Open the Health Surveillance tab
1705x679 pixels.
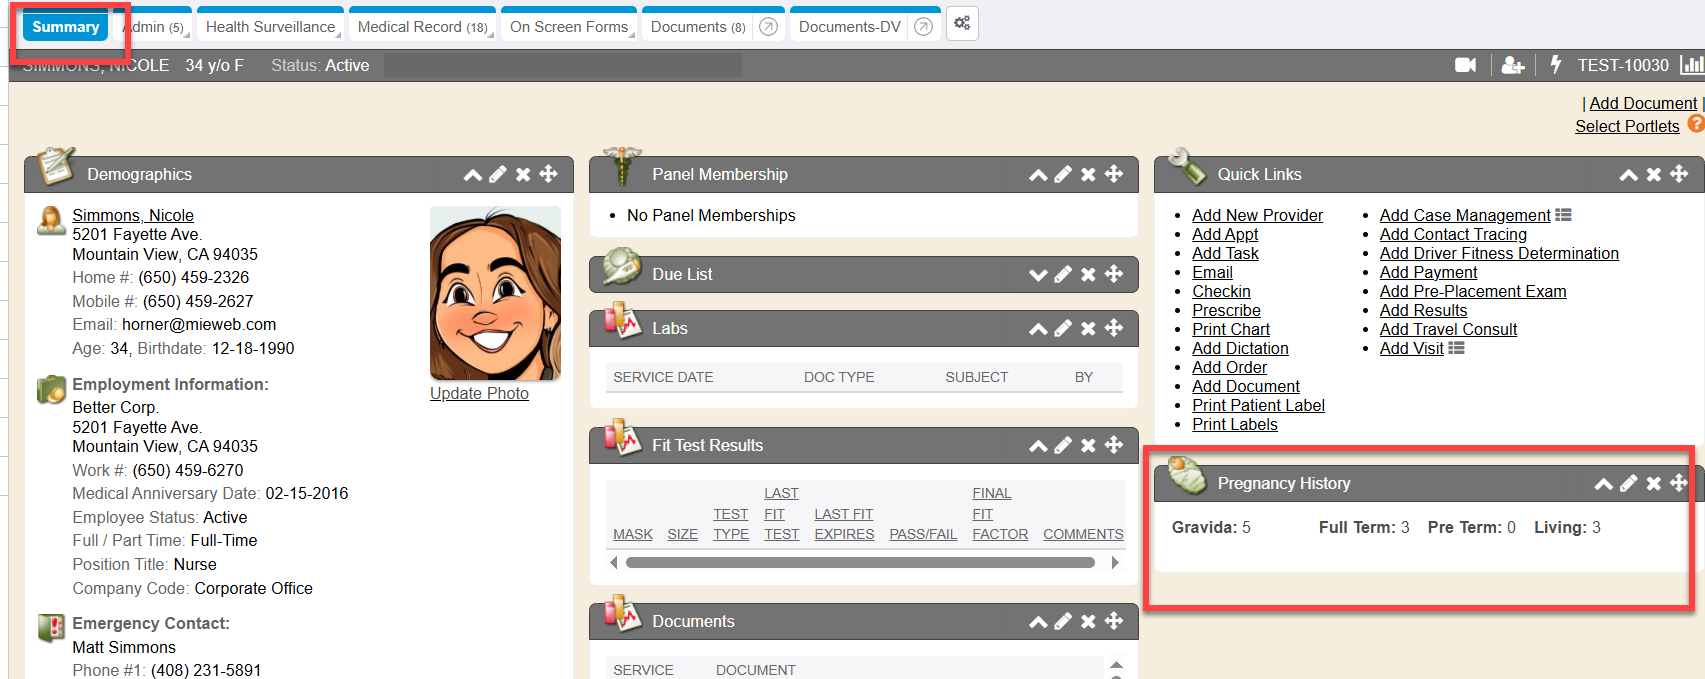click(270, 27)
